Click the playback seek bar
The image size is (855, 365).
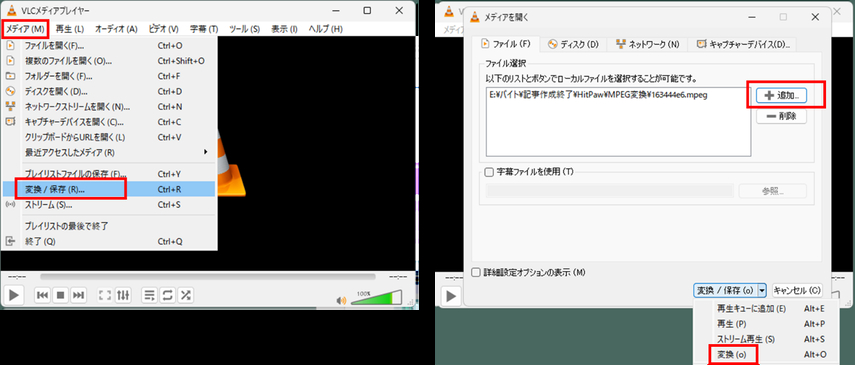(208, 277)
